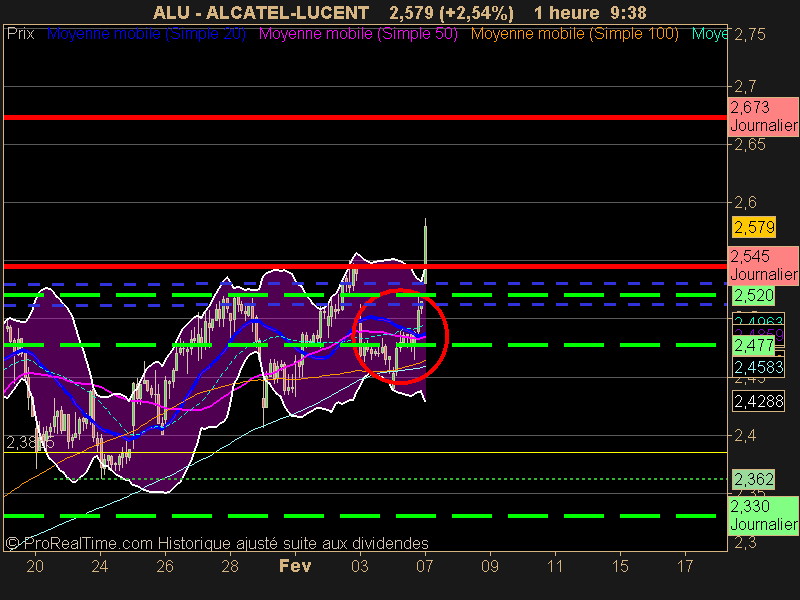Click the 9:38 time in header
800x600 pixels.
coord(628,12)
